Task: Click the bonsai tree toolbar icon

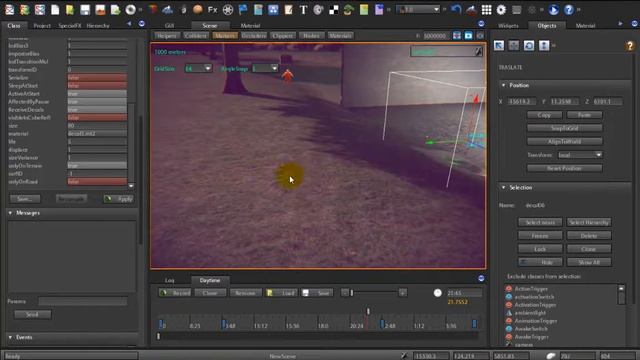Action: 348,10
